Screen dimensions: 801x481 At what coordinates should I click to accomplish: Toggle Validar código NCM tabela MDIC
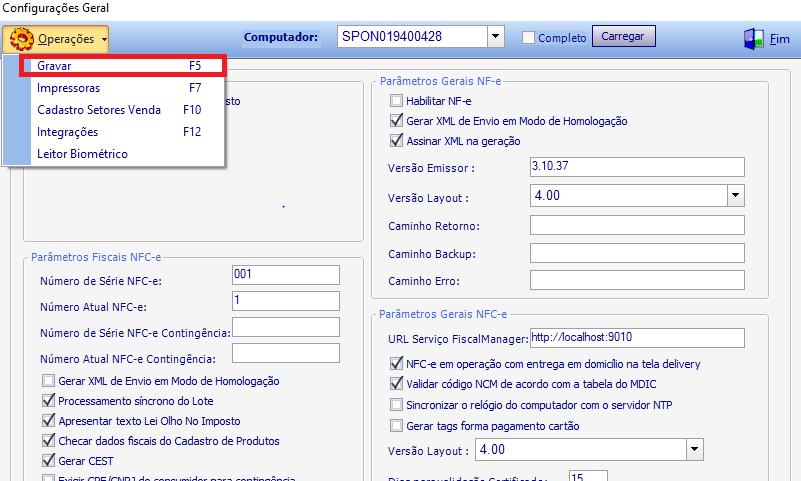pos(396,383)
